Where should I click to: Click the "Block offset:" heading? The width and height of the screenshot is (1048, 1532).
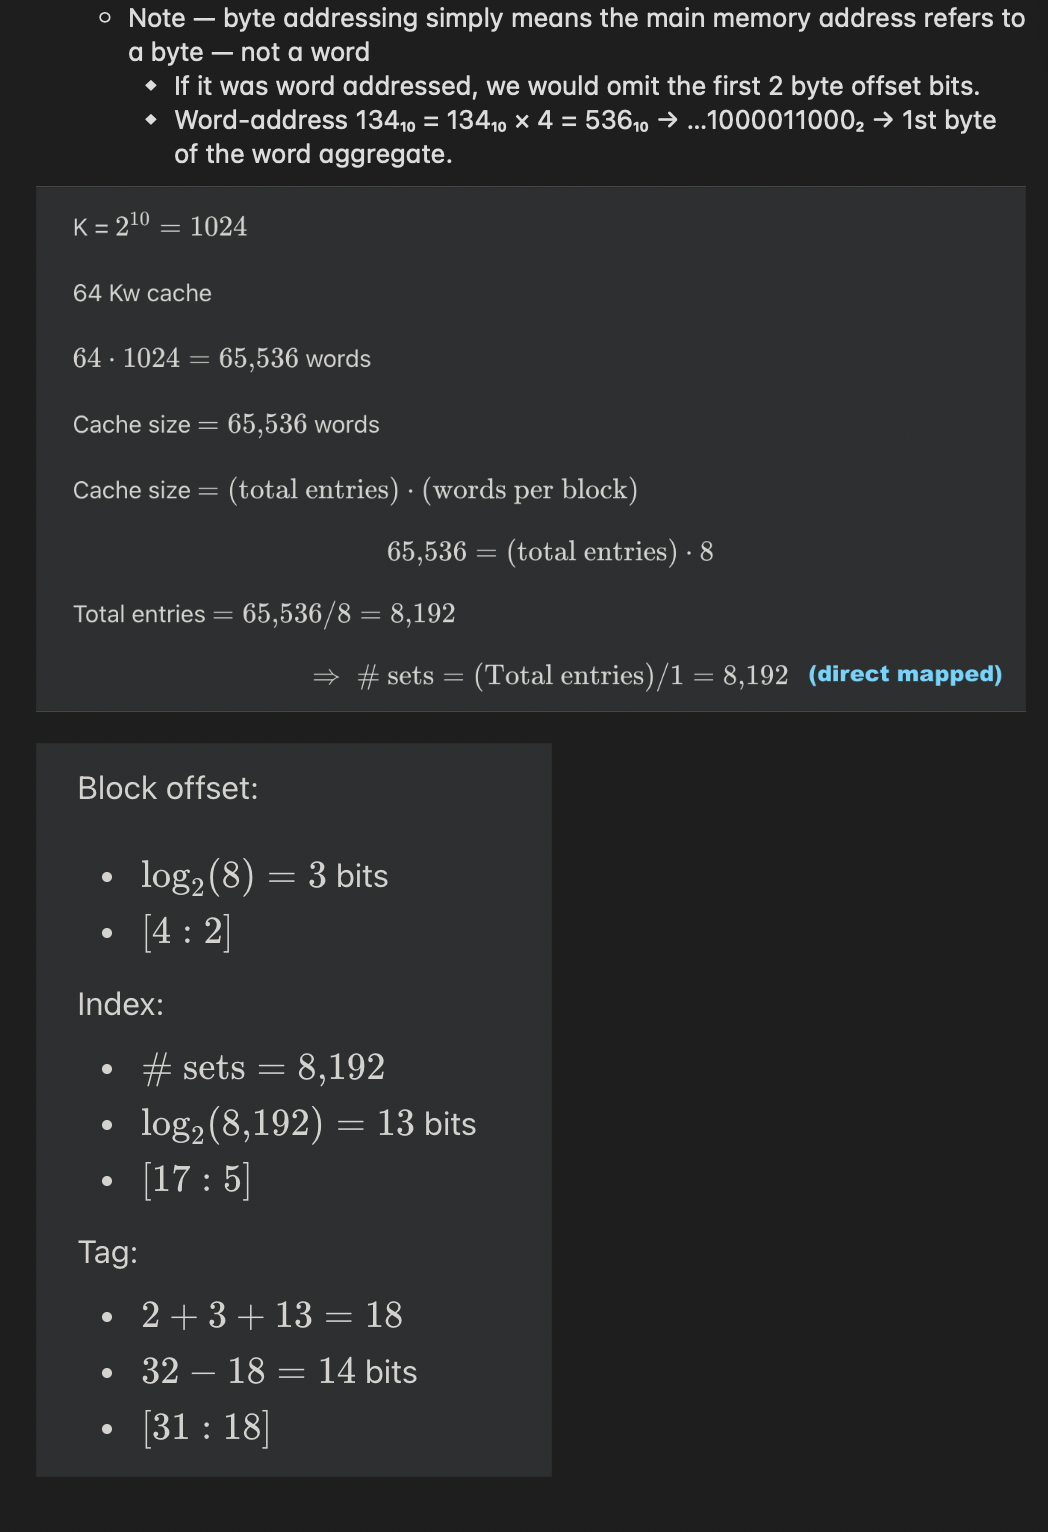click(168, 788)
